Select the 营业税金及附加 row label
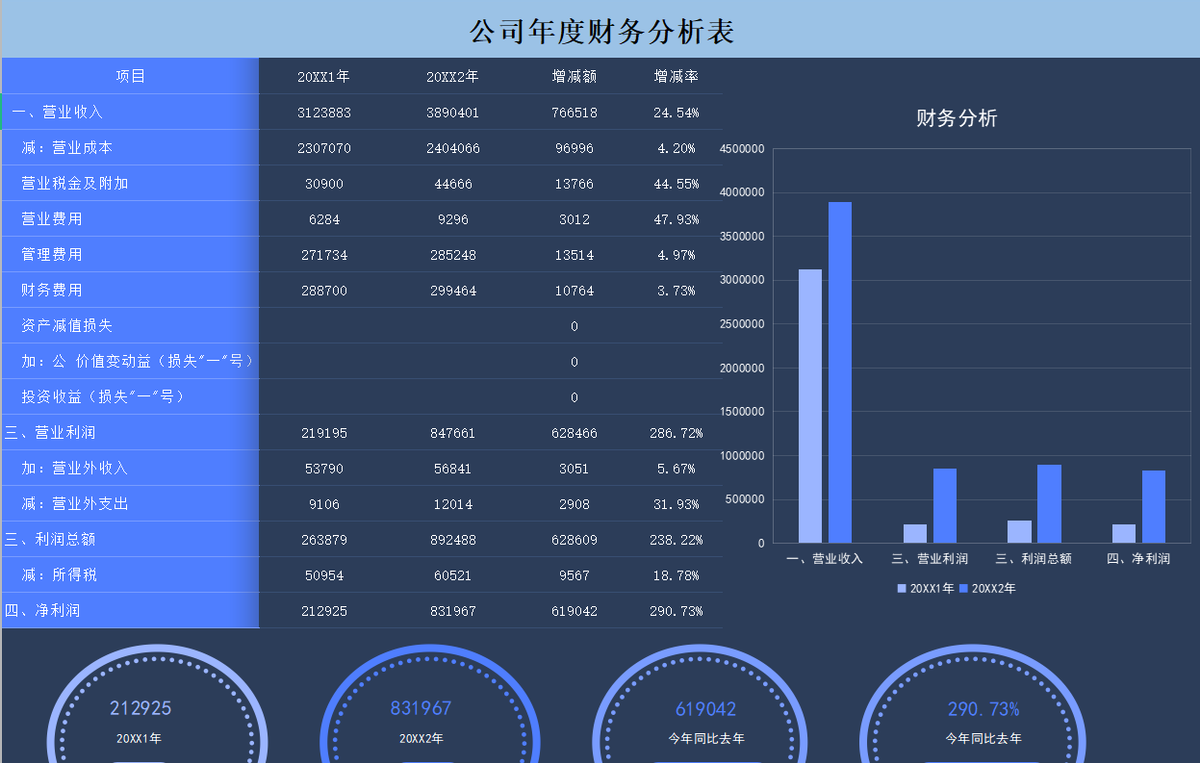The width and height of the screenshot is (1200, 763). point(75,184)
